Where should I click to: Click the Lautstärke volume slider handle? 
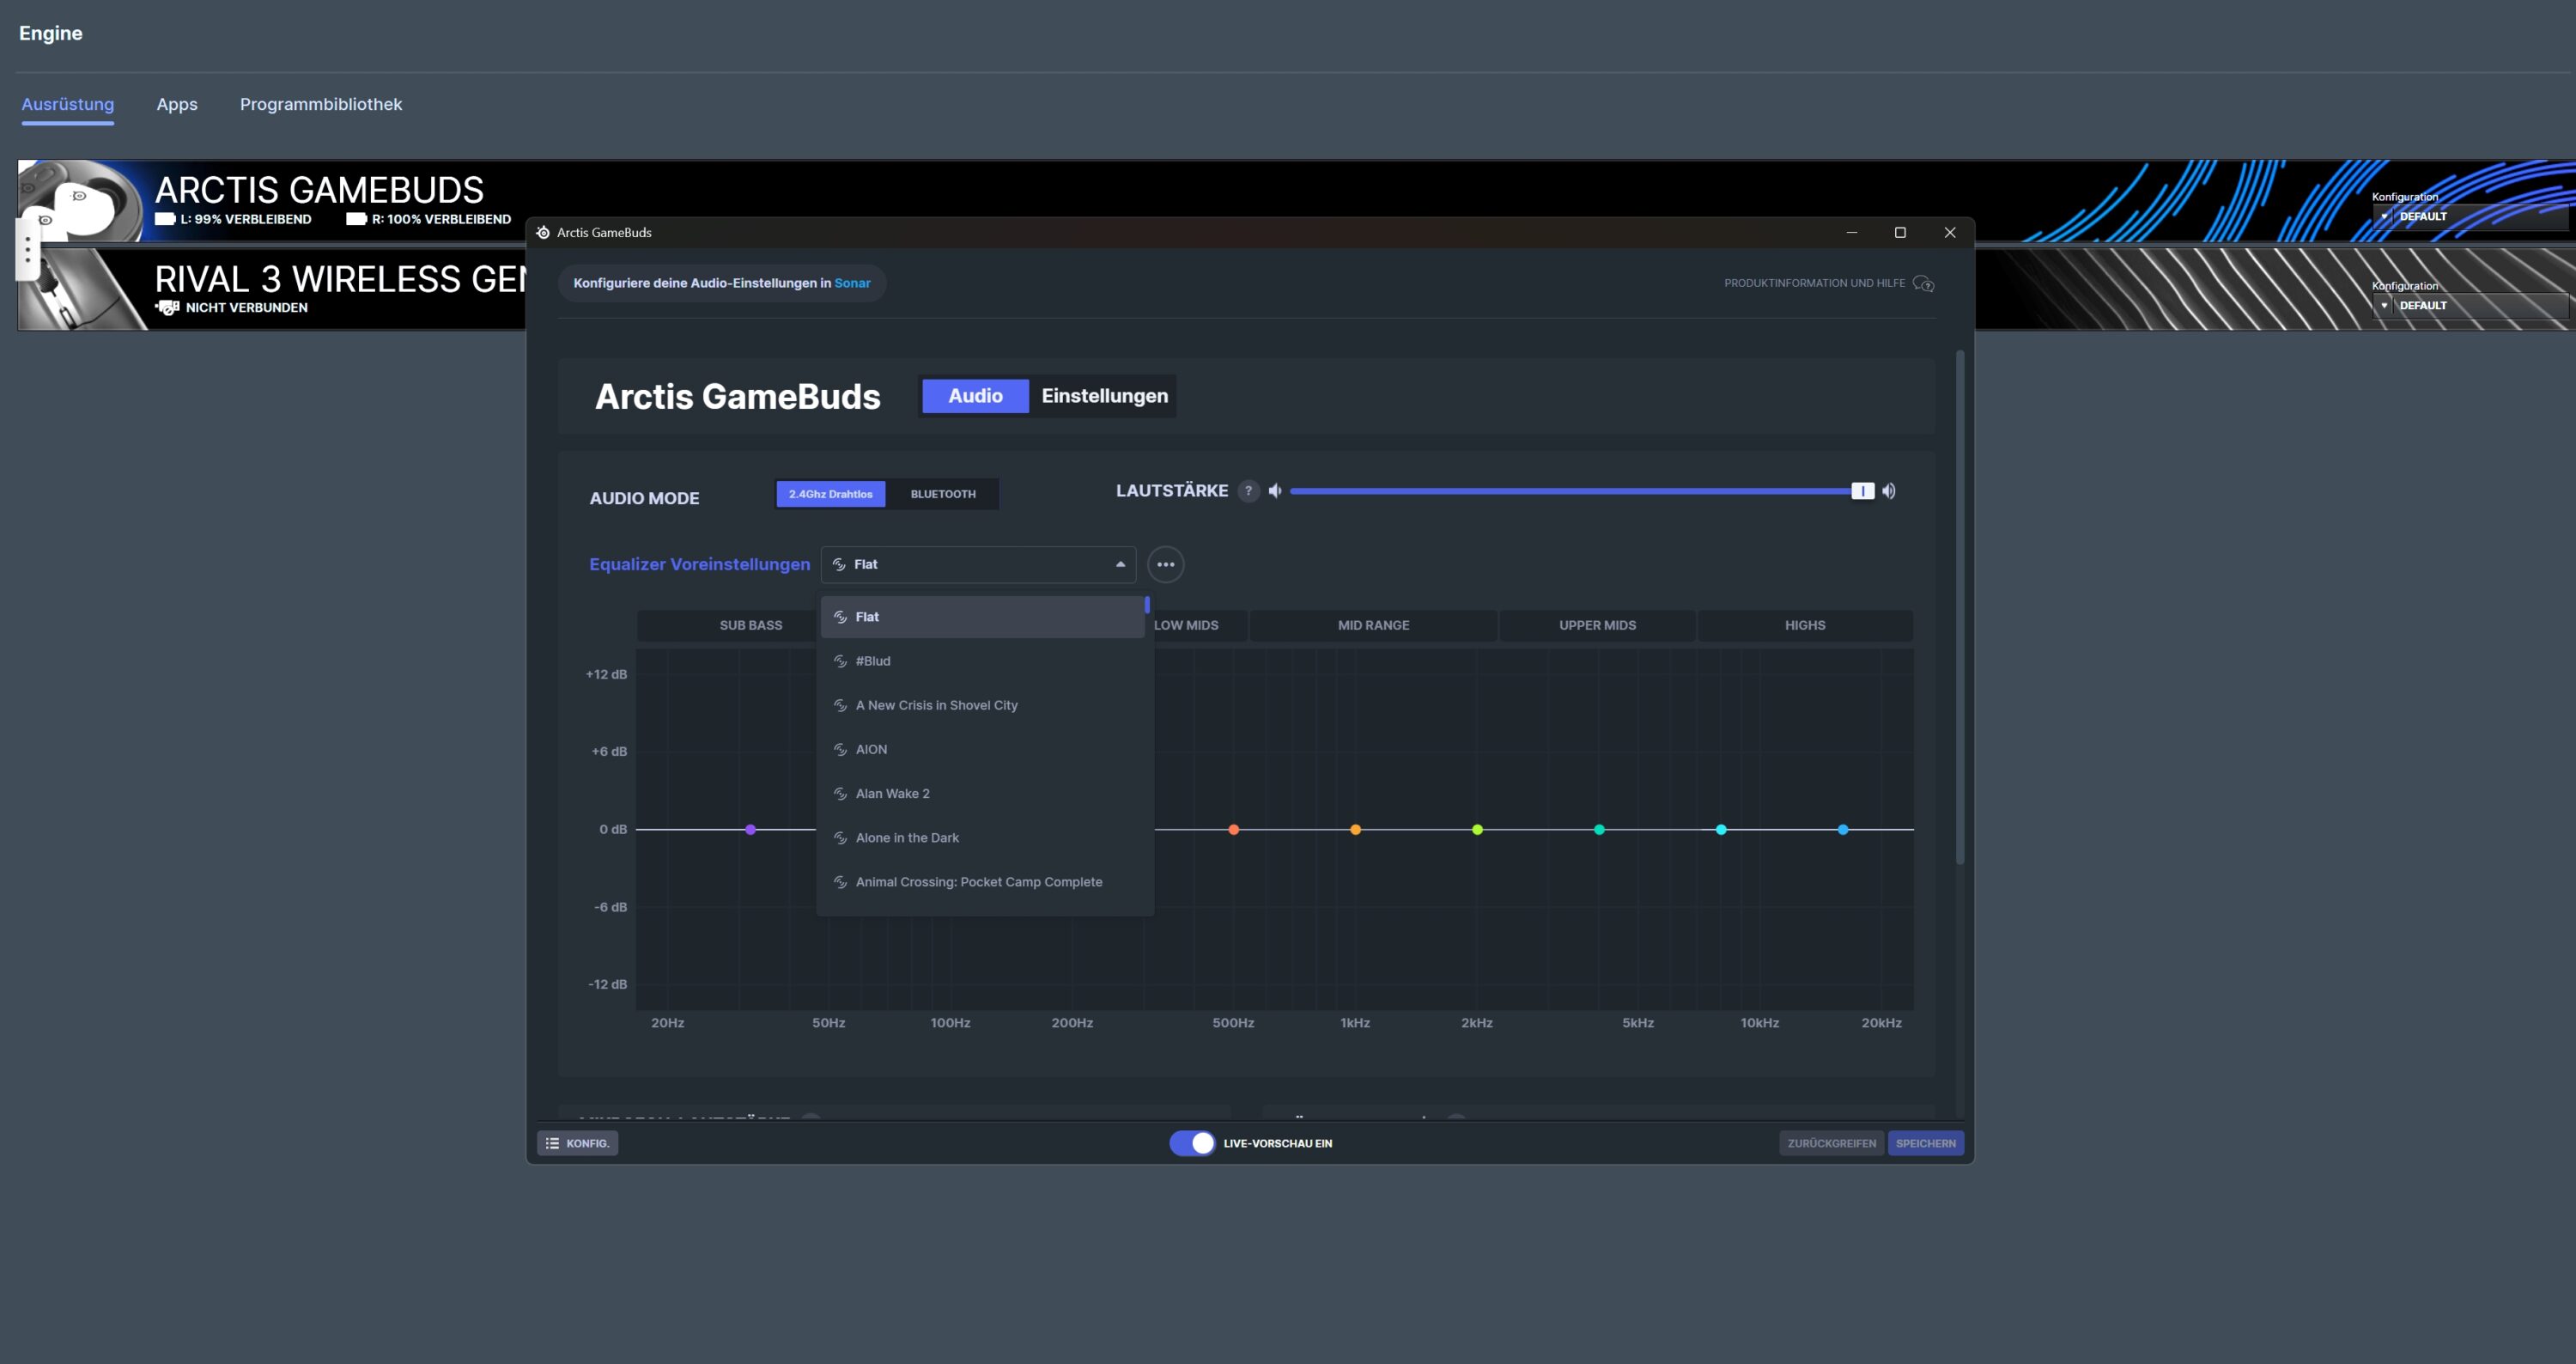[x=1862, y=491]
